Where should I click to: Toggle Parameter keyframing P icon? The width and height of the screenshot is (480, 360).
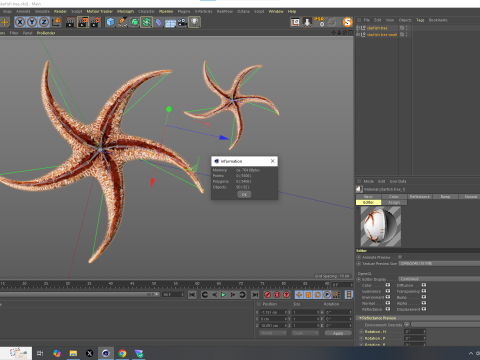tap(327, 295)
